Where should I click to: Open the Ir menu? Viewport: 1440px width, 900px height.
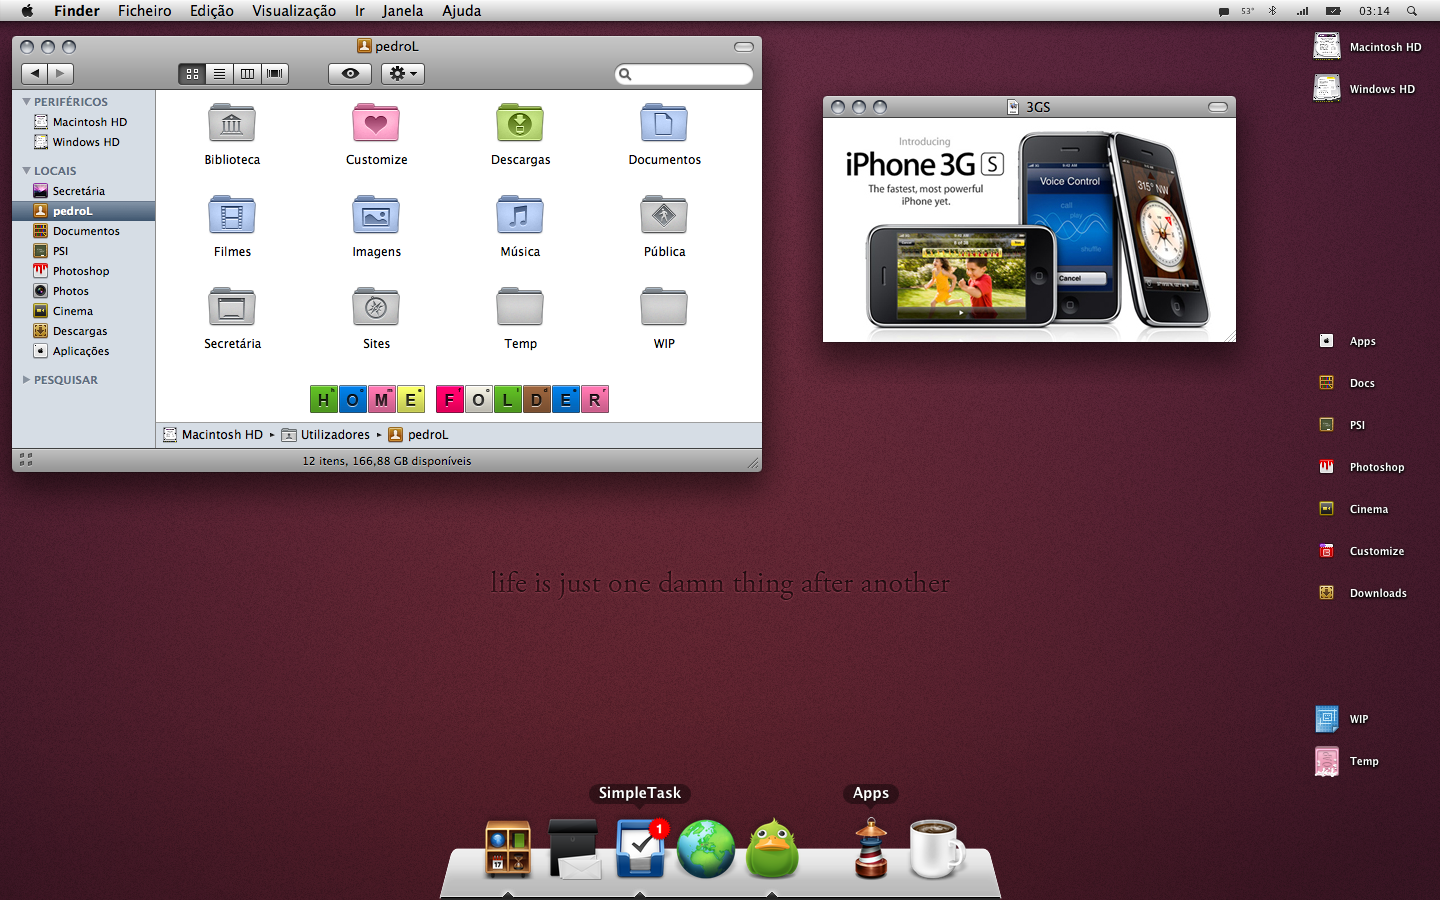pos(359,11)
